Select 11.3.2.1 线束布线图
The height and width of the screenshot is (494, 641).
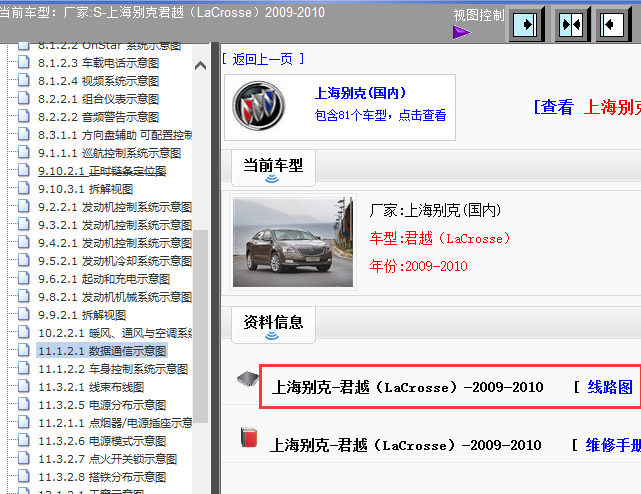(x=91, y=387)
